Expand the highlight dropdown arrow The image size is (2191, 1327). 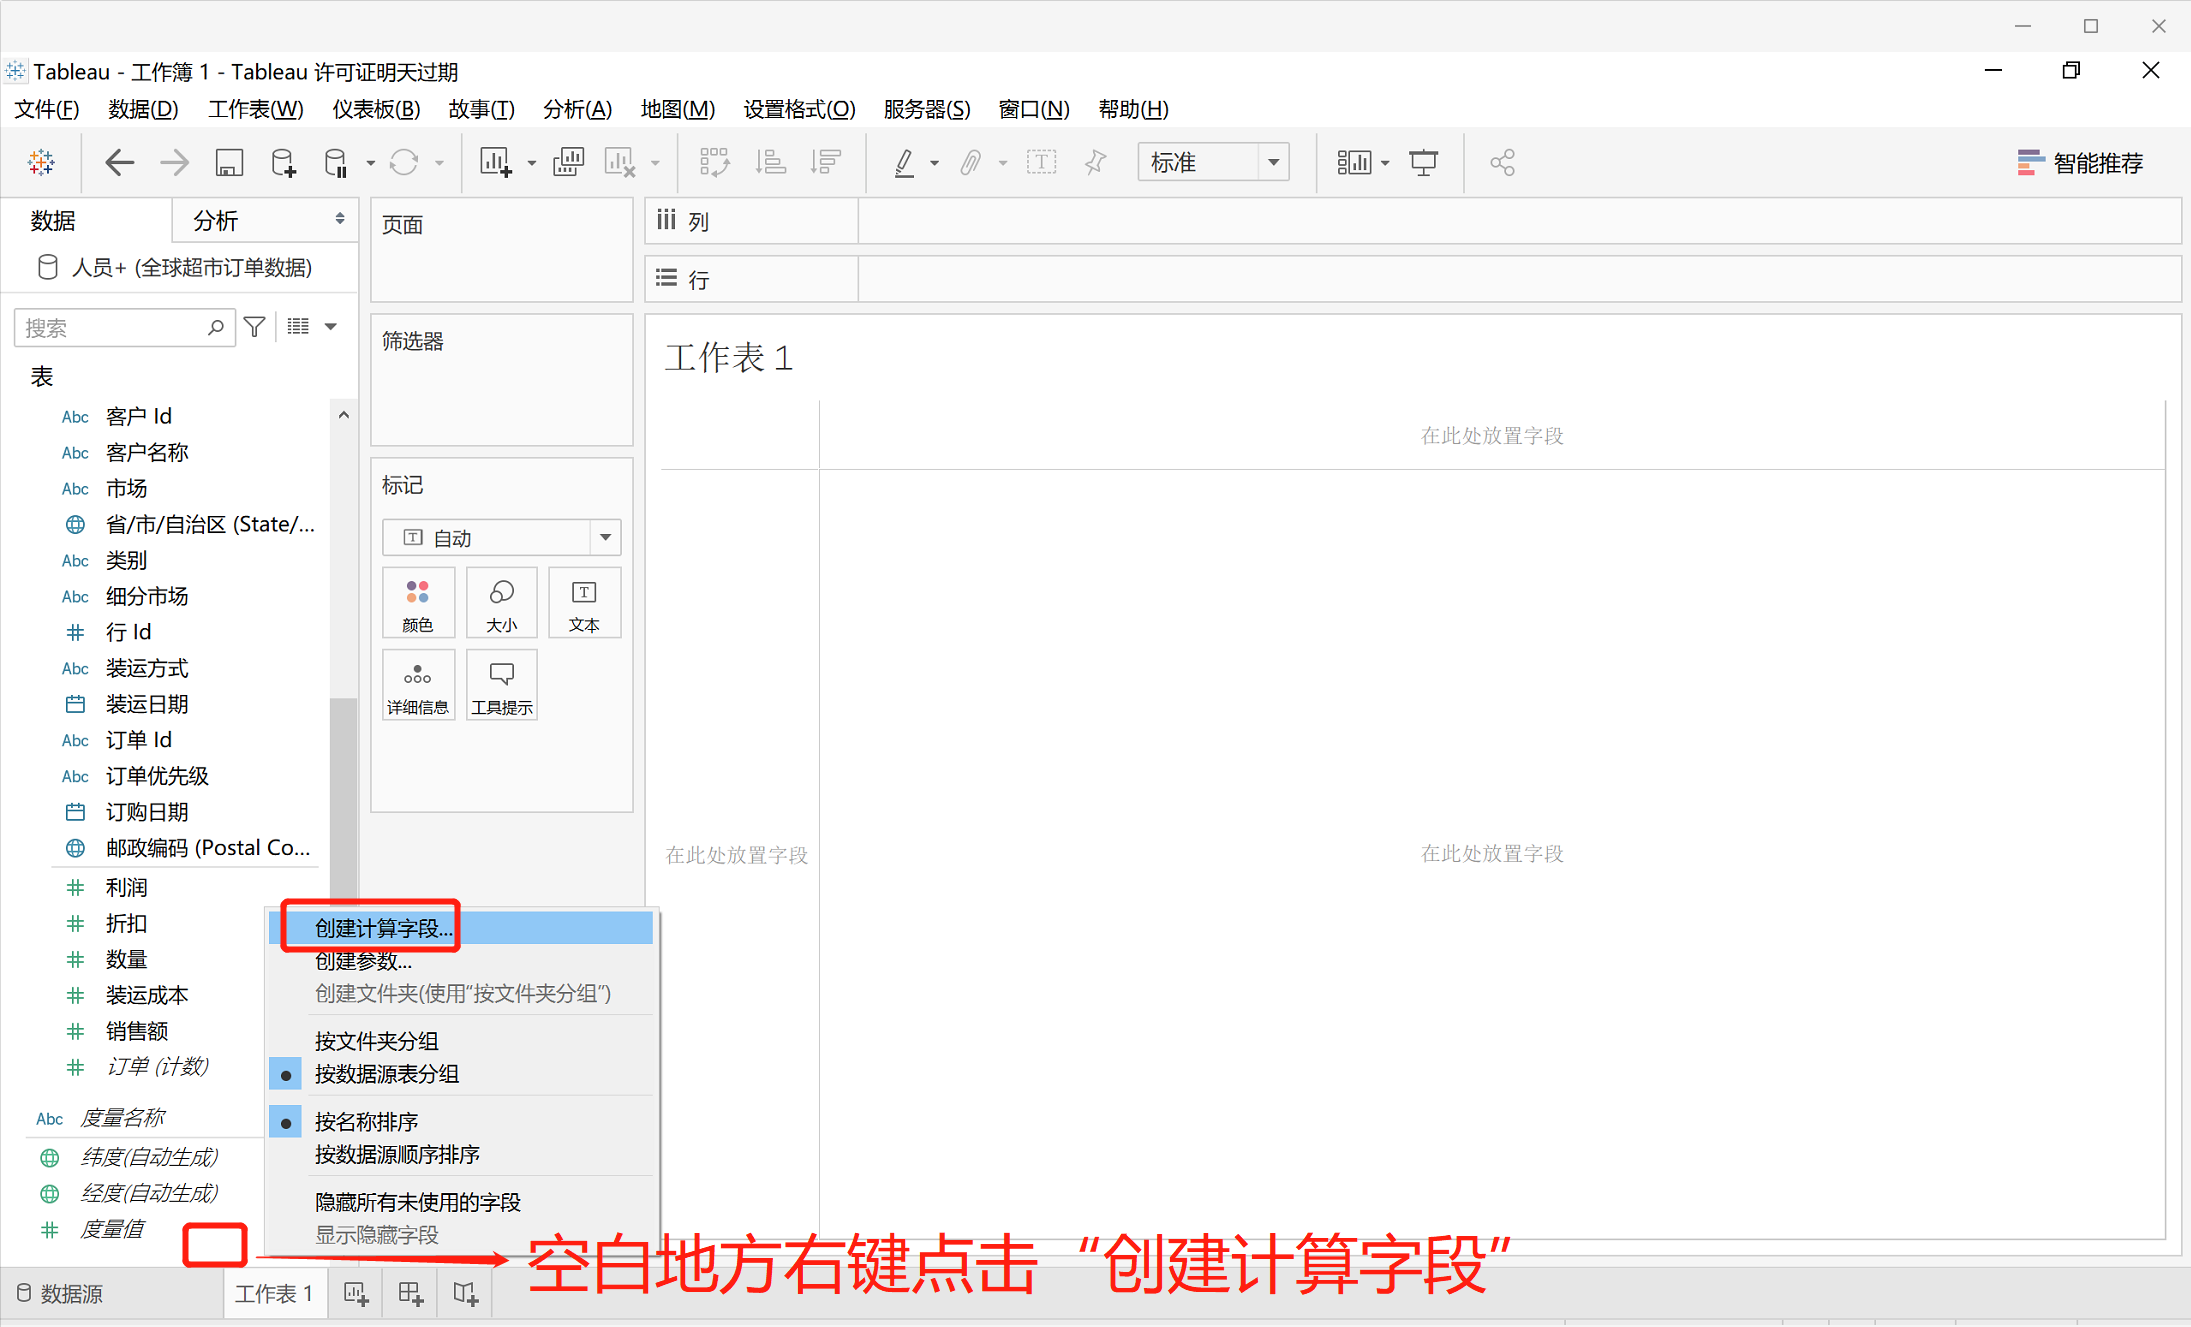pyautogui.click(x=934, y=163)
